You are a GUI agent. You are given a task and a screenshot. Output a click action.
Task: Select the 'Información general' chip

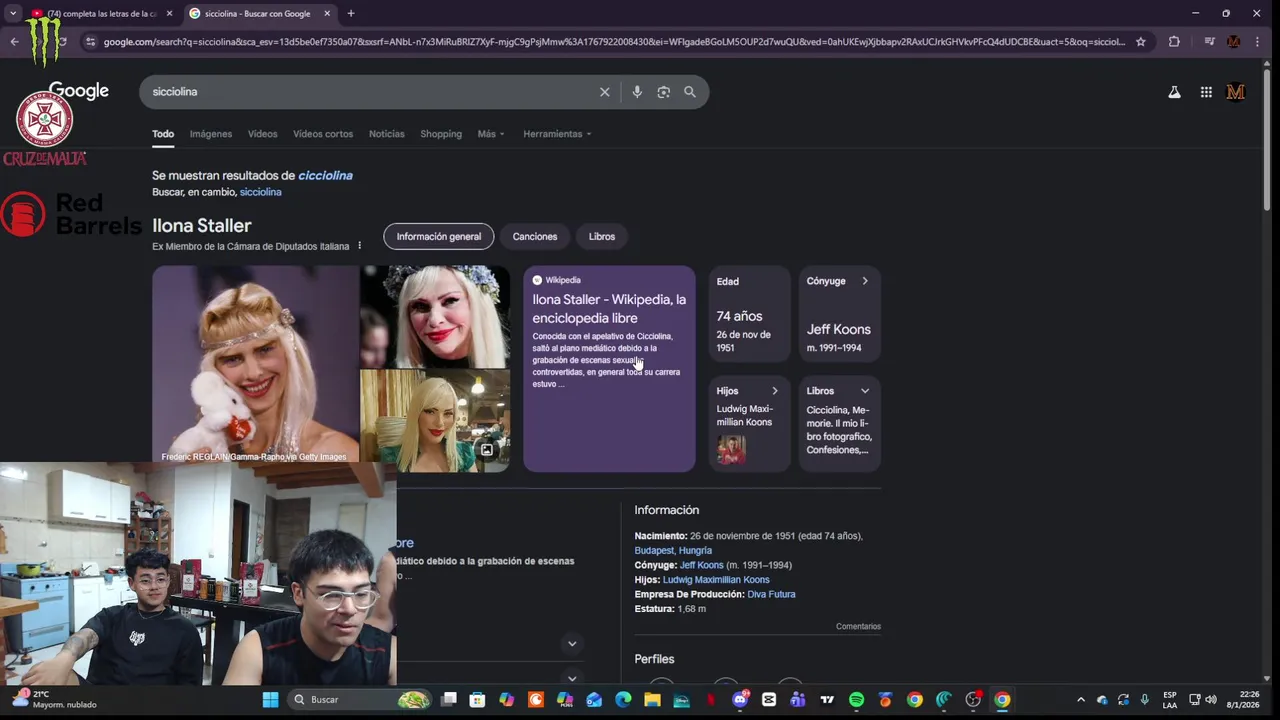[439, 237]
